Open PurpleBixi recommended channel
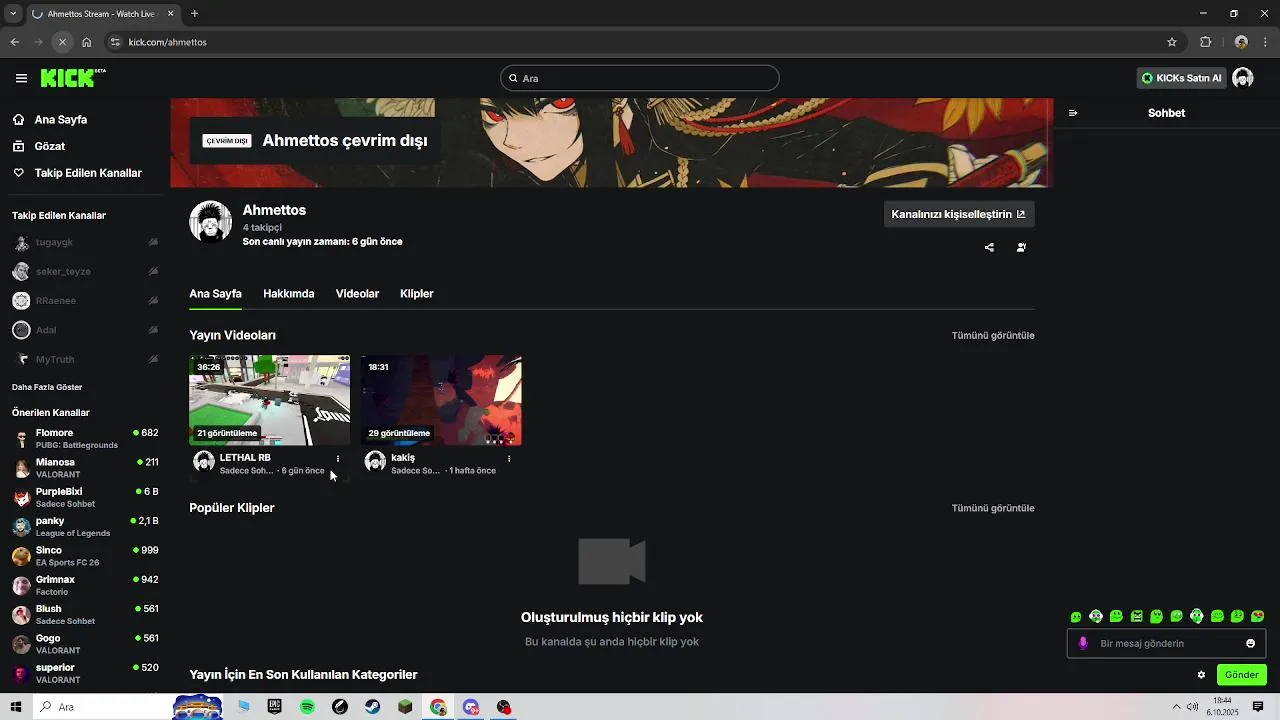Screen dimensions: 1280x720 (x=85, y=497)
